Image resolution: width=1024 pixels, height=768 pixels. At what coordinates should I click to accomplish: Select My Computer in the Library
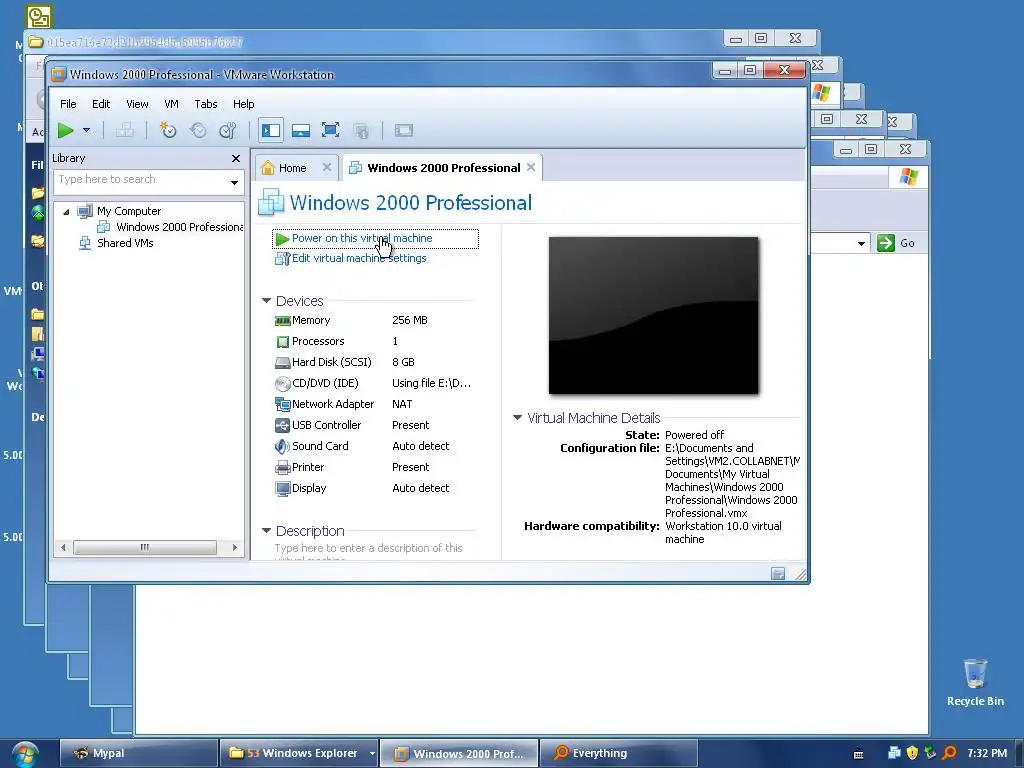click(x=129, y=211)
